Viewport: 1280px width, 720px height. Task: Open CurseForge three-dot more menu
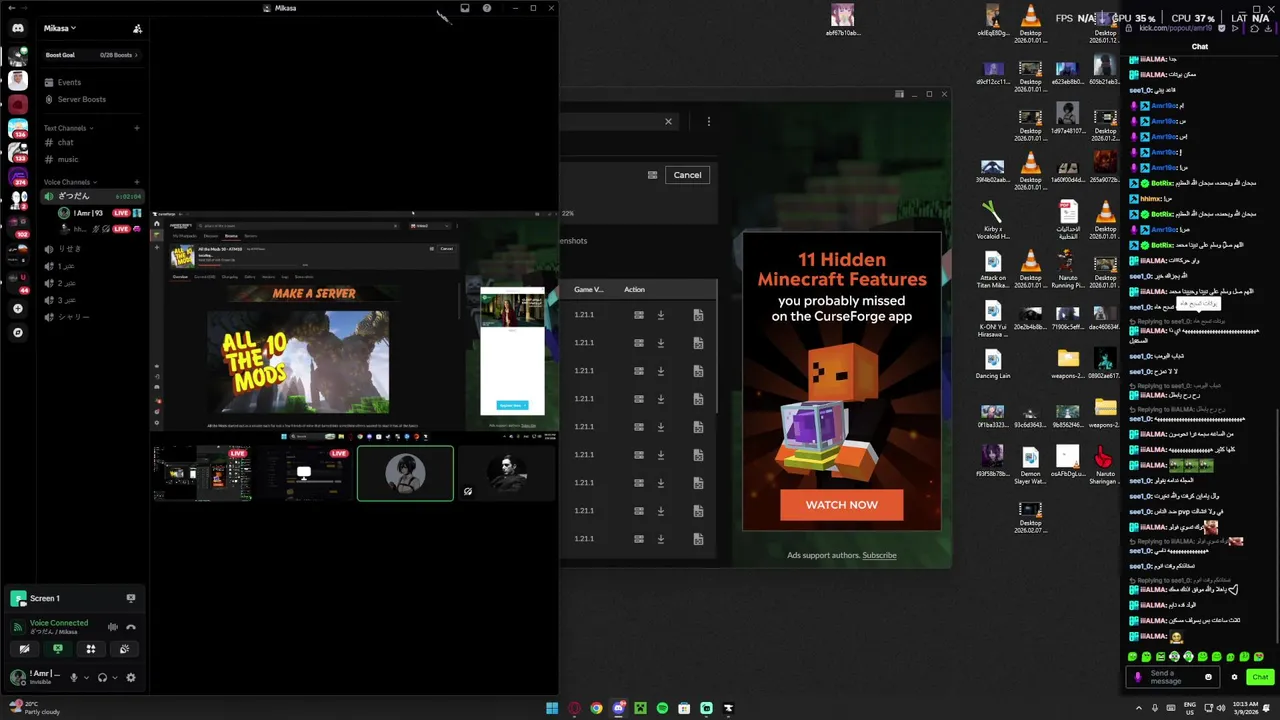click(708, 121)
